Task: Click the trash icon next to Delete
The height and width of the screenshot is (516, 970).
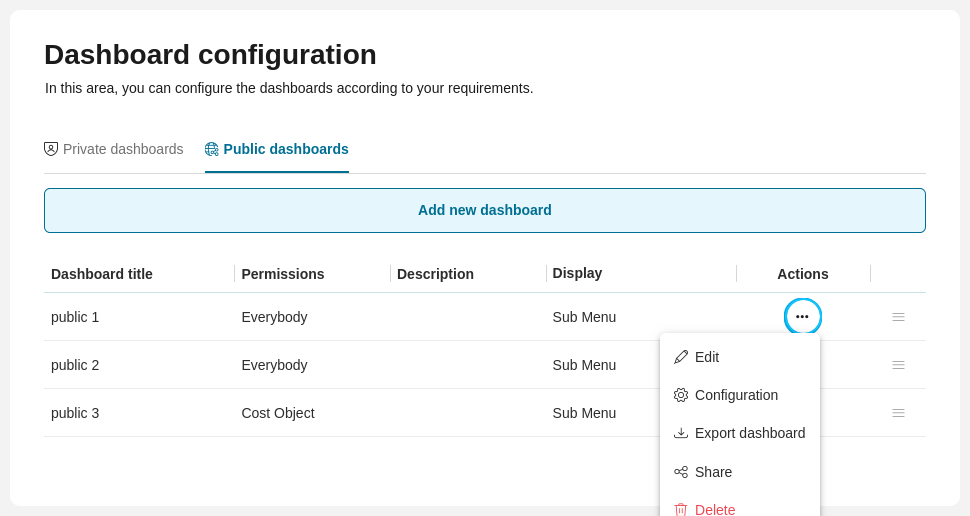Action: (x=680, y=510)
